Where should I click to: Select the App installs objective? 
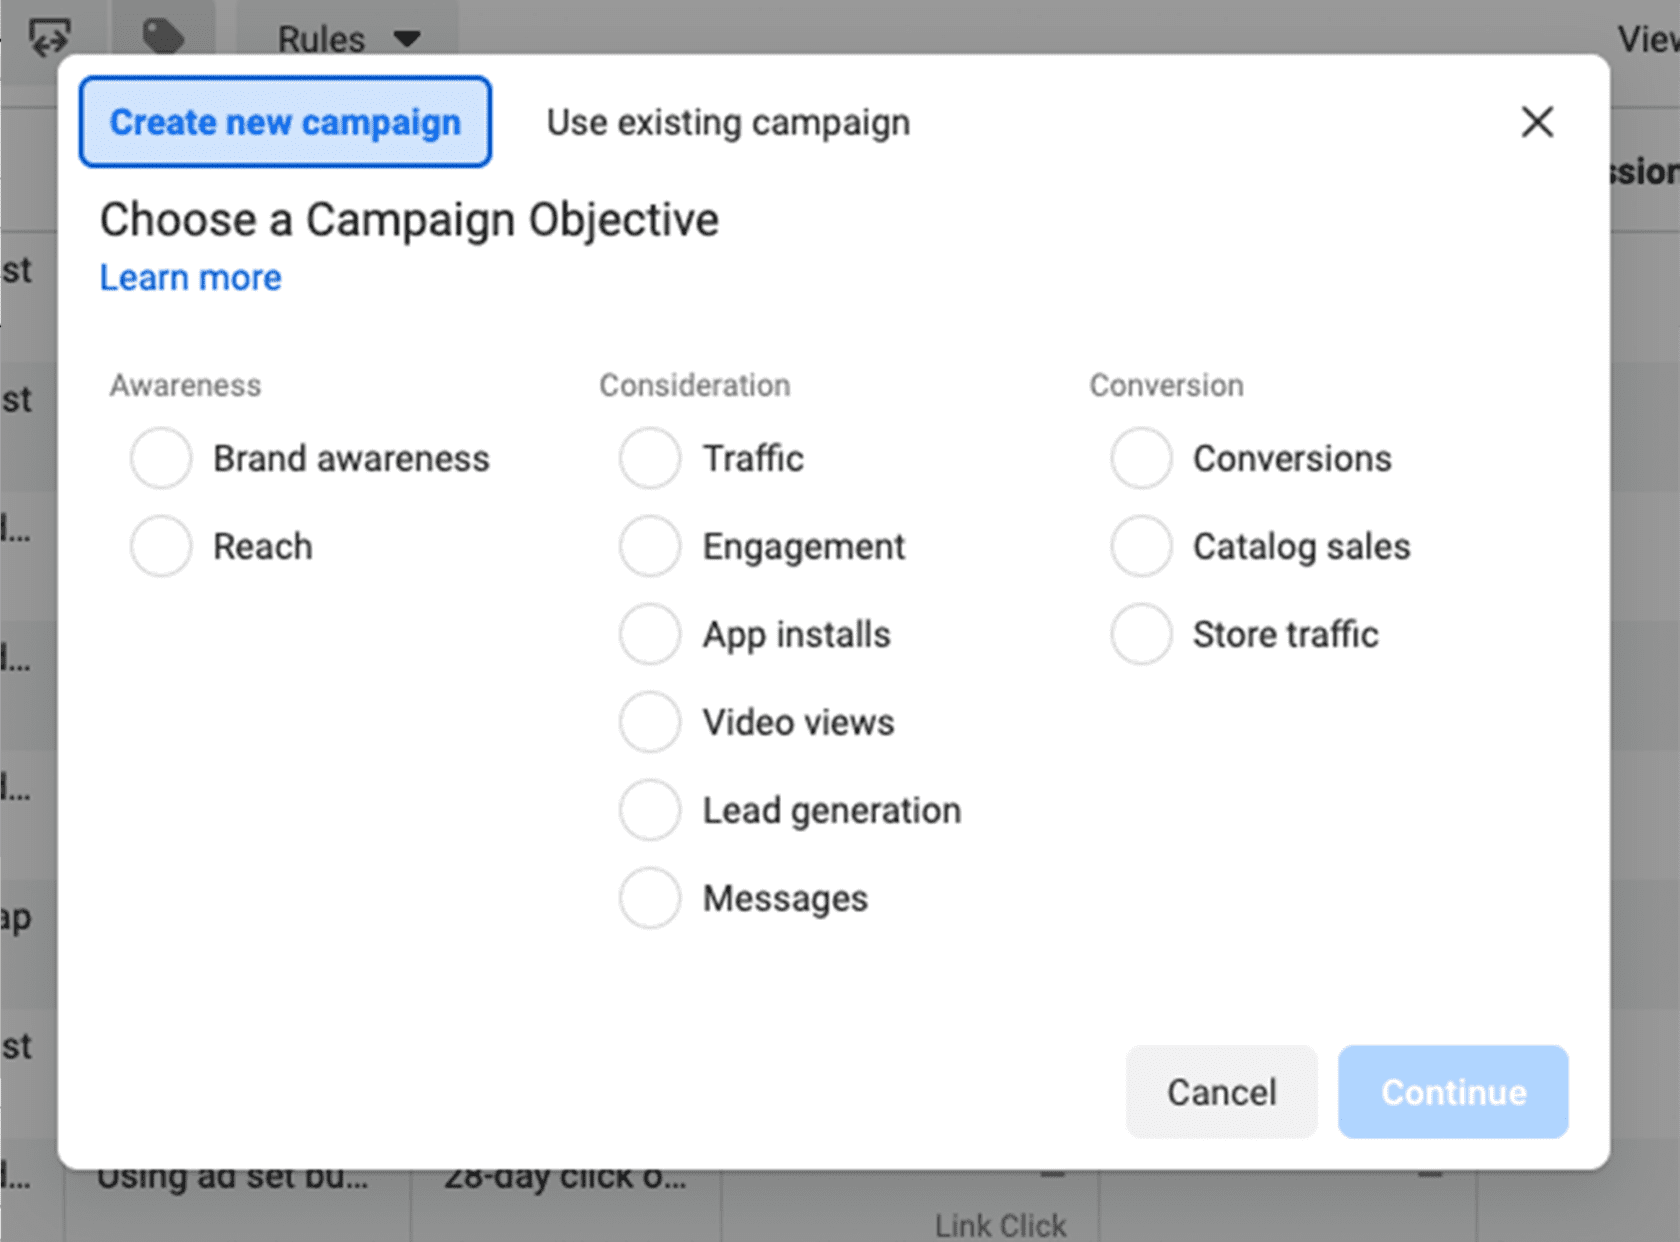coord(650,634)
